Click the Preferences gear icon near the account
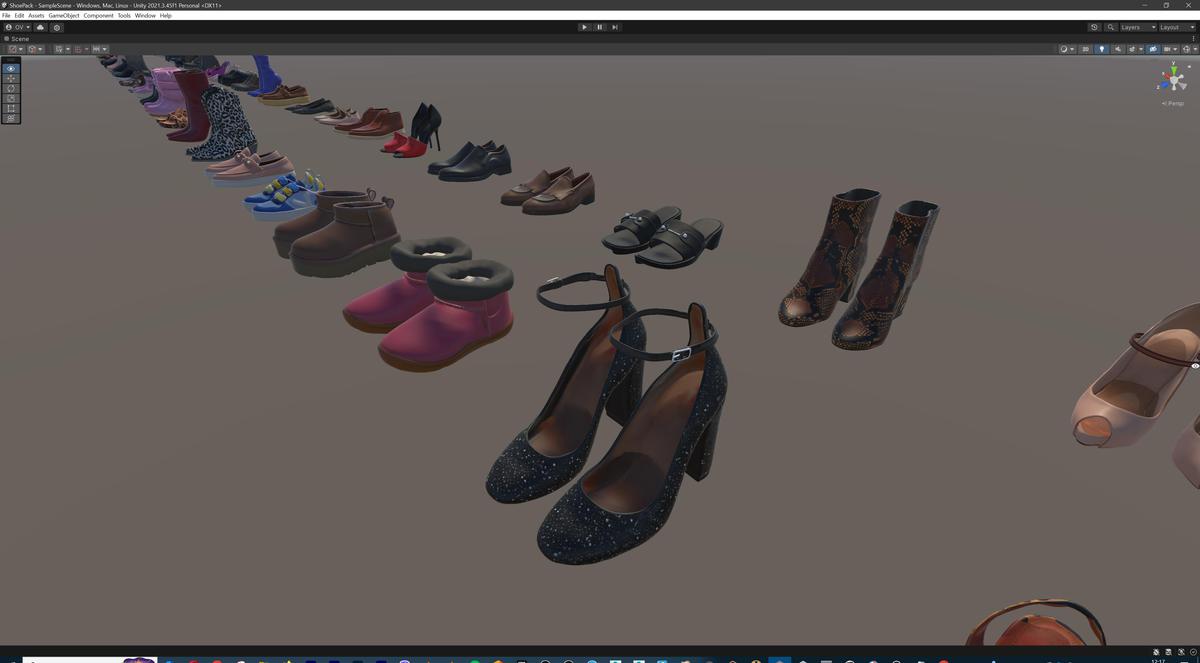 pos(57,27)
